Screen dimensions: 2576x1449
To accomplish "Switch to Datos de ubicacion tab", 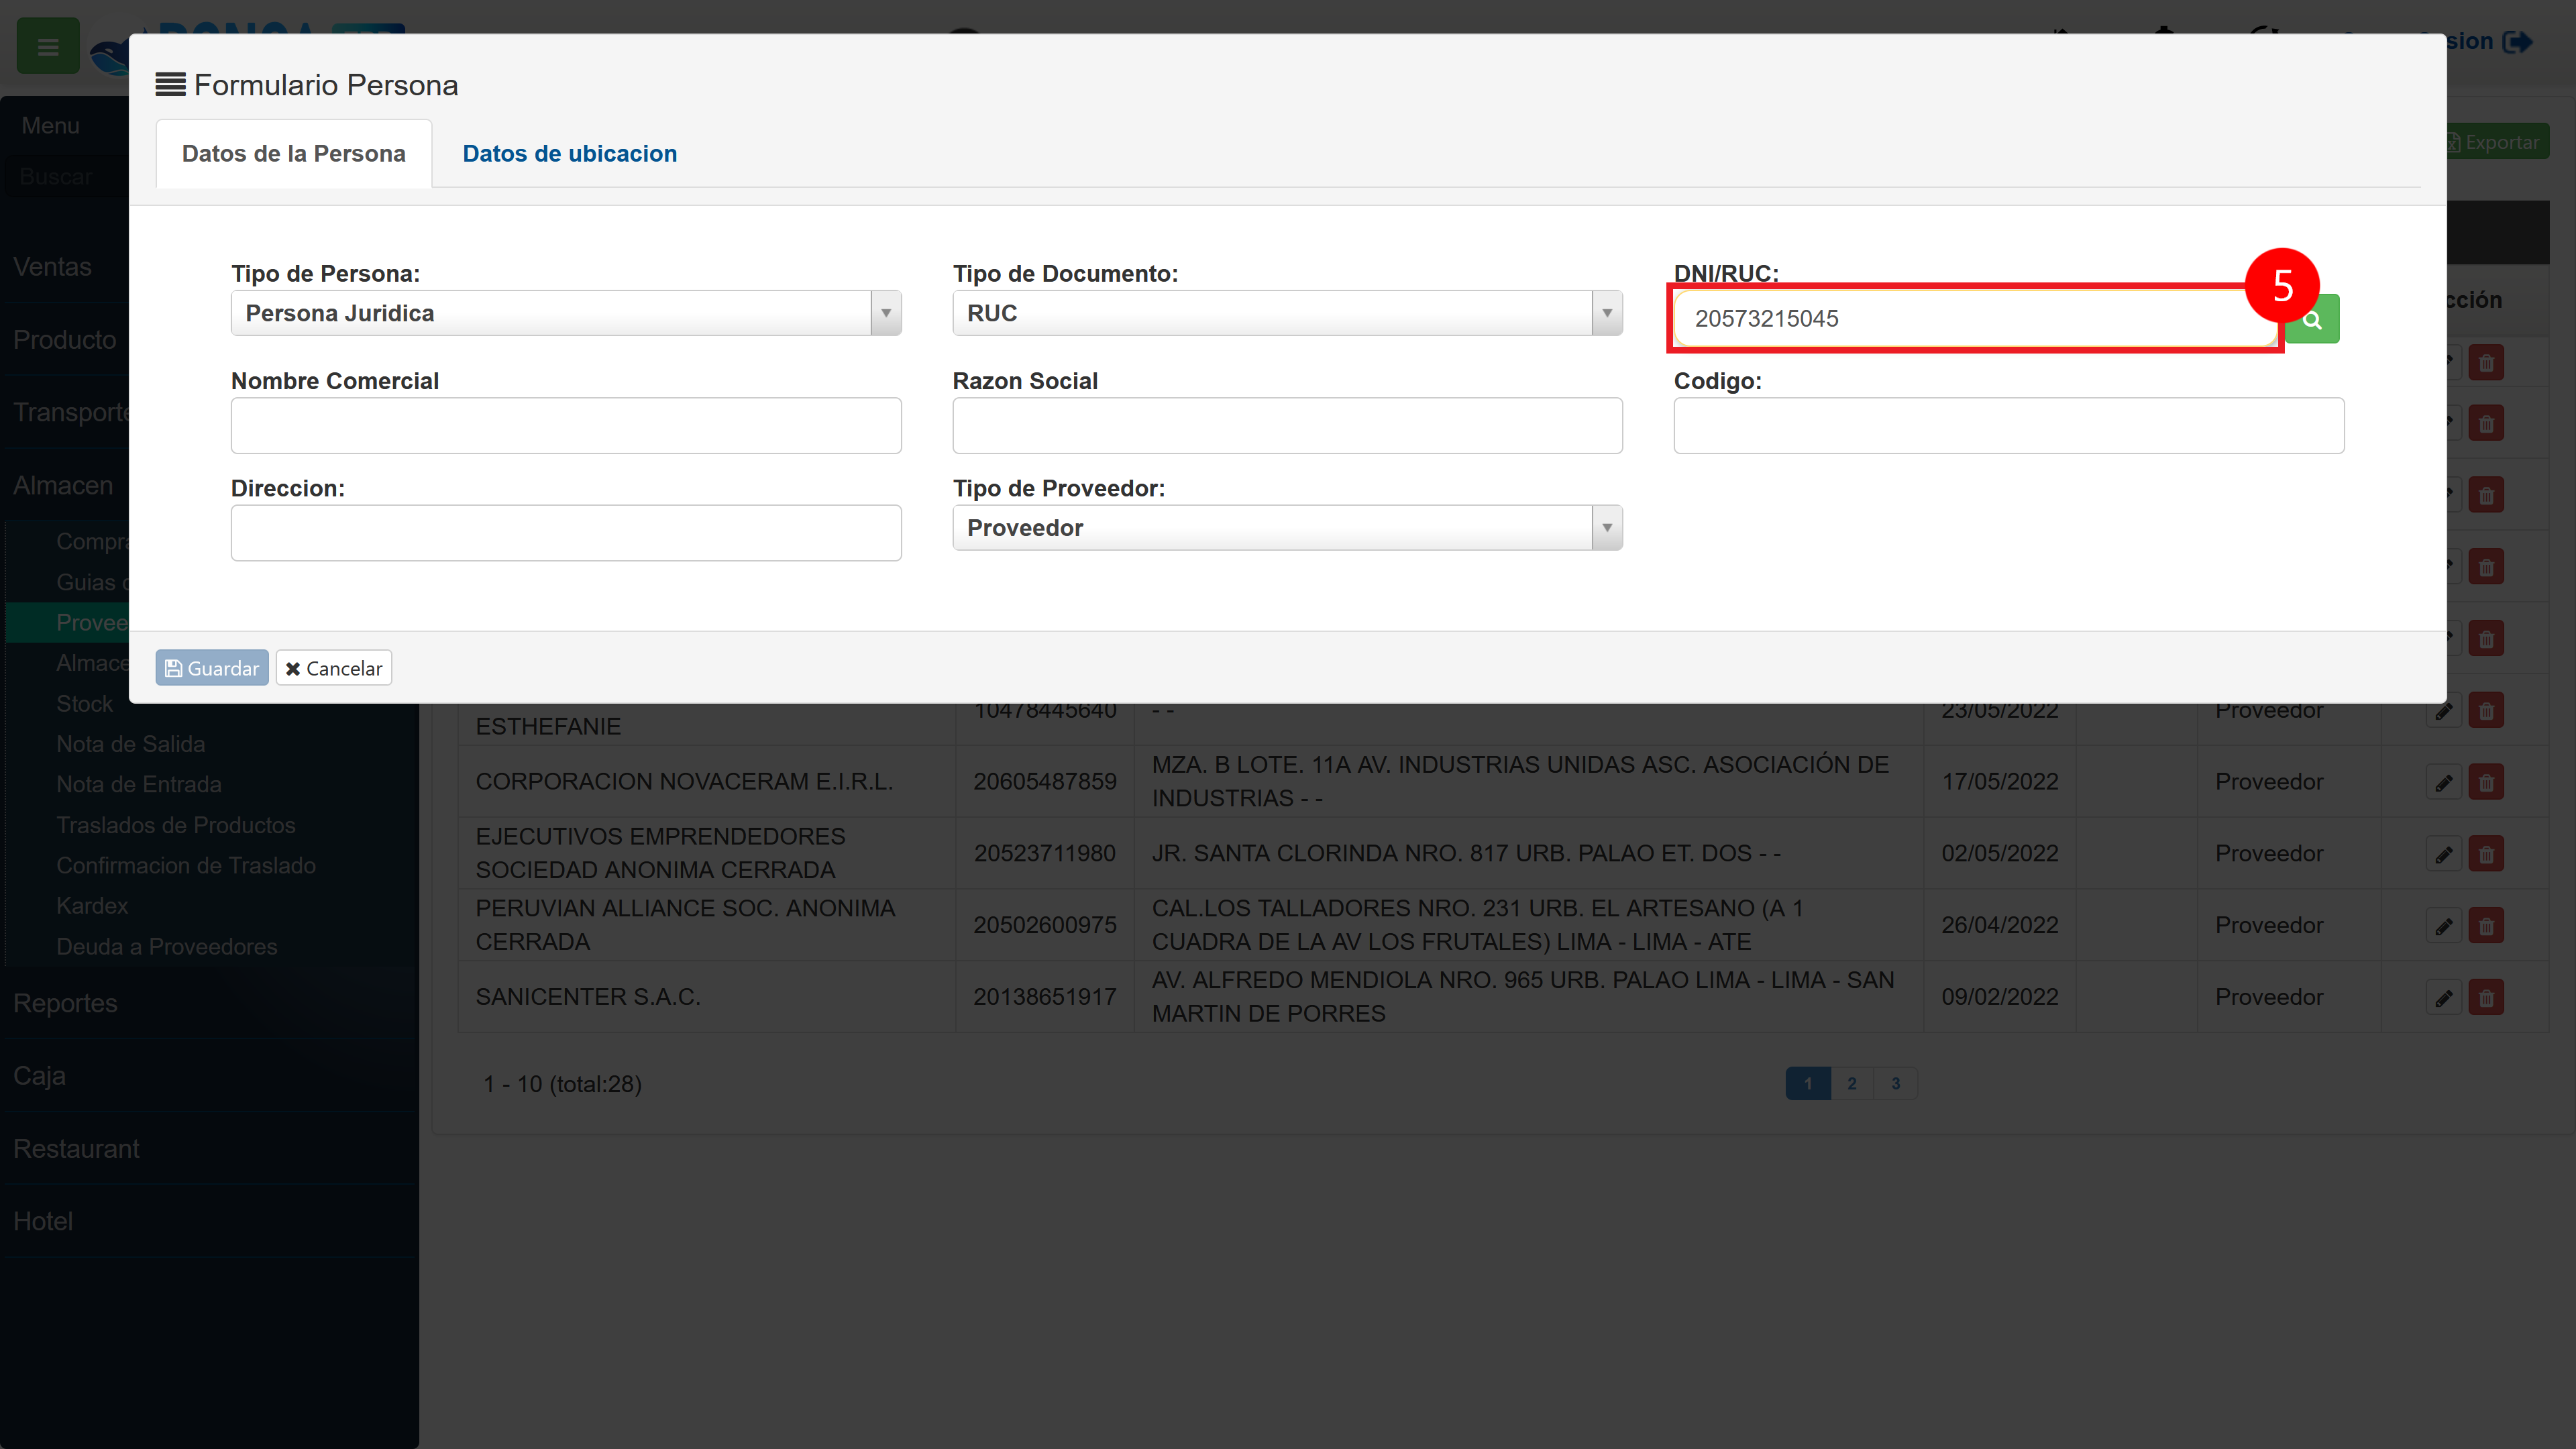I will [569, 154].
